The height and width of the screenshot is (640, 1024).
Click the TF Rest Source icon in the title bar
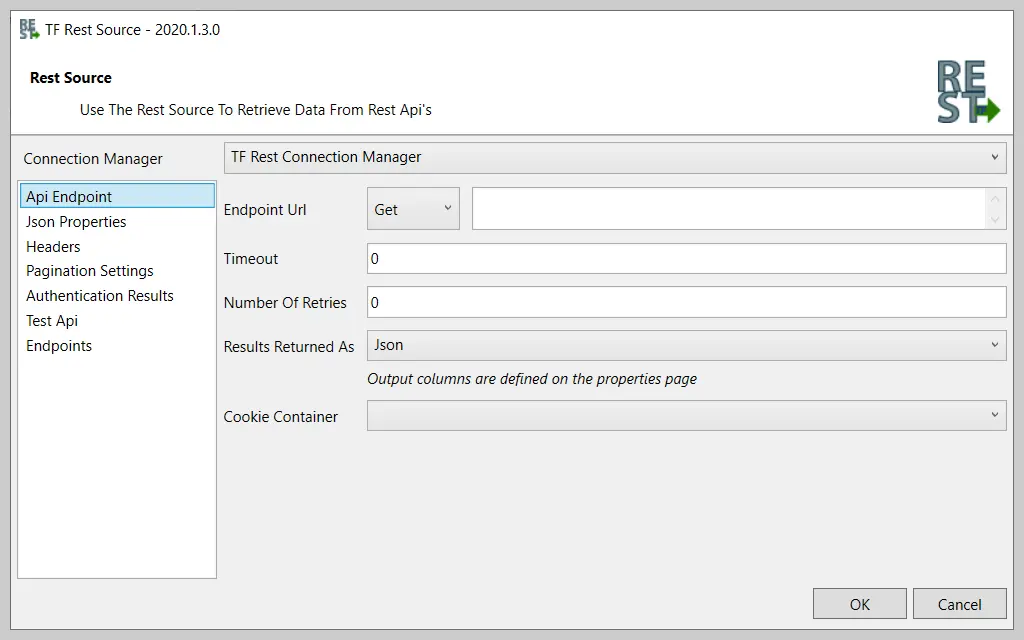[27, 30]
